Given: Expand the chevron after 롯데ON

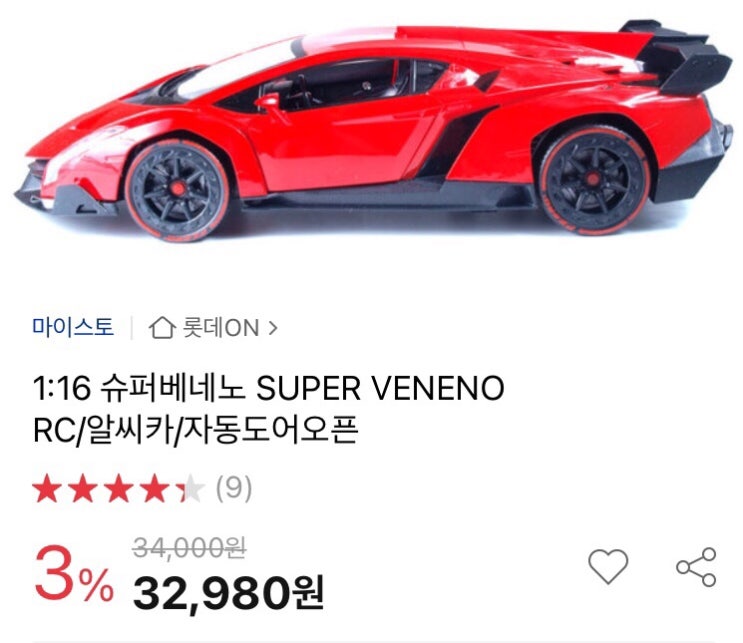Looking at the screenshot, I should [x=273, y=328].
